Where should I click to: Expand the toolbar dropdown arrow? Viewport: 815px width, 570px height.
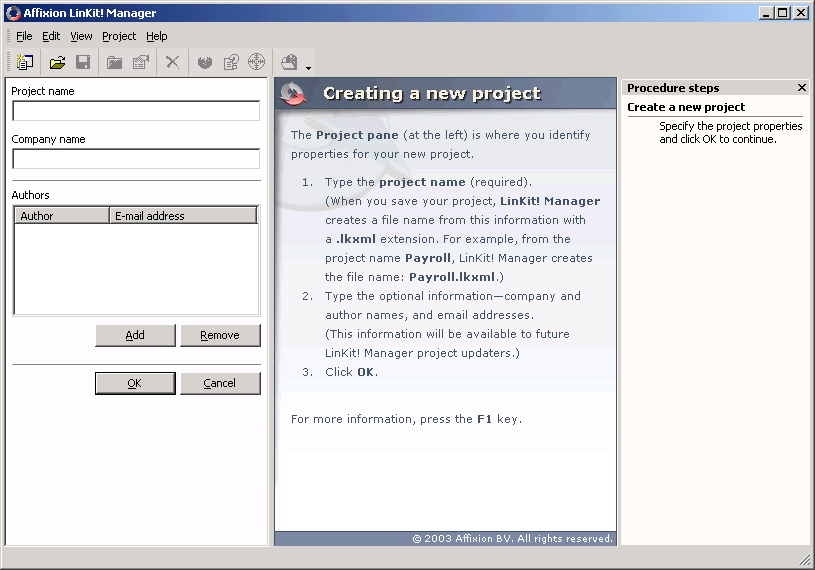tap(308, 68)
